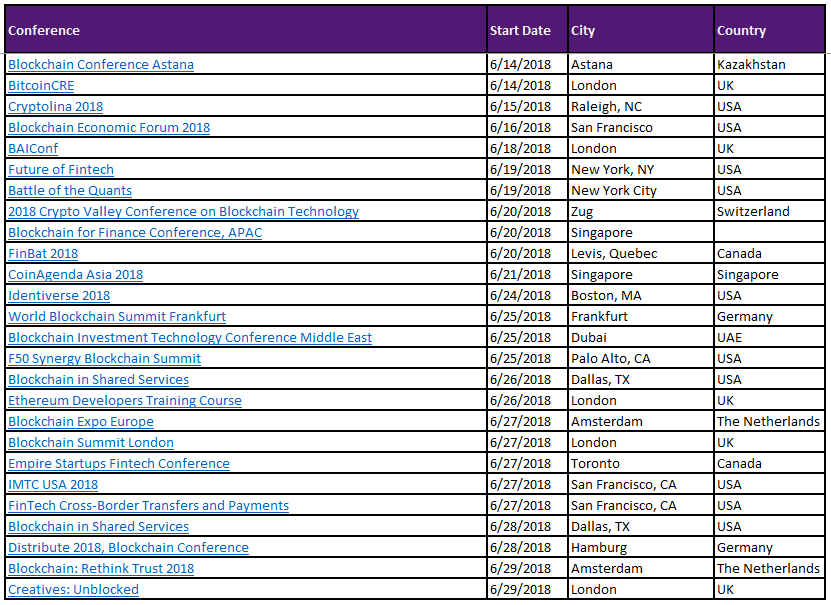Screen dimensions: 831x605
Task: Open the Battle of the Quants link
Action: click(69, 191)
